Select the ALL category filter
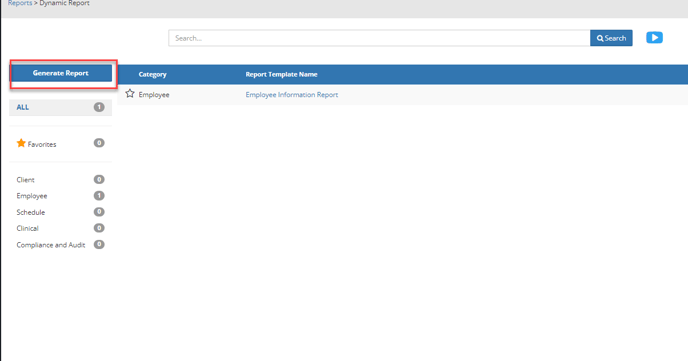 (61, 107)
